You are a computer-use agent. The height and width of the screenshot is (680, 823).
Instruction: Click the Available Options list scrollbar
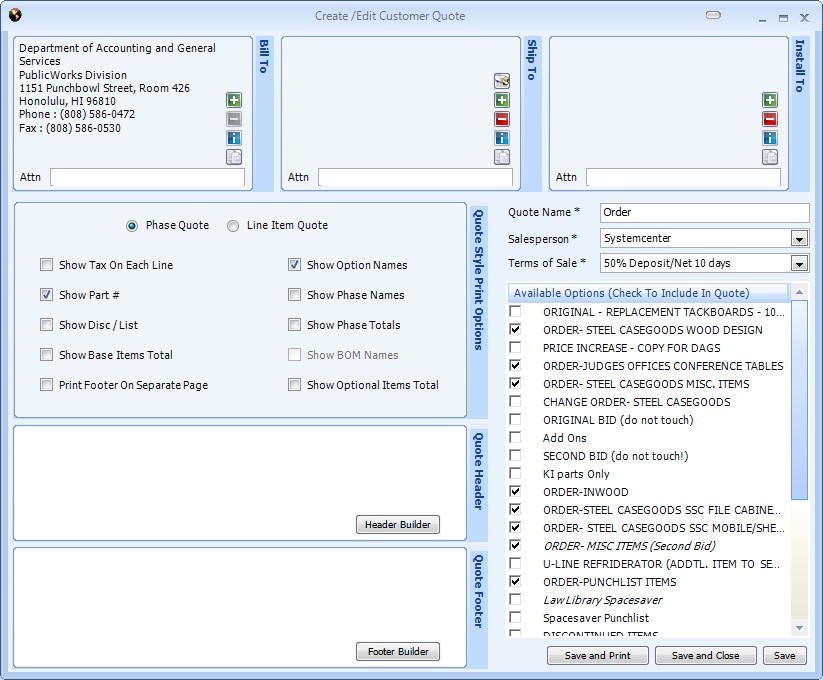799,450
